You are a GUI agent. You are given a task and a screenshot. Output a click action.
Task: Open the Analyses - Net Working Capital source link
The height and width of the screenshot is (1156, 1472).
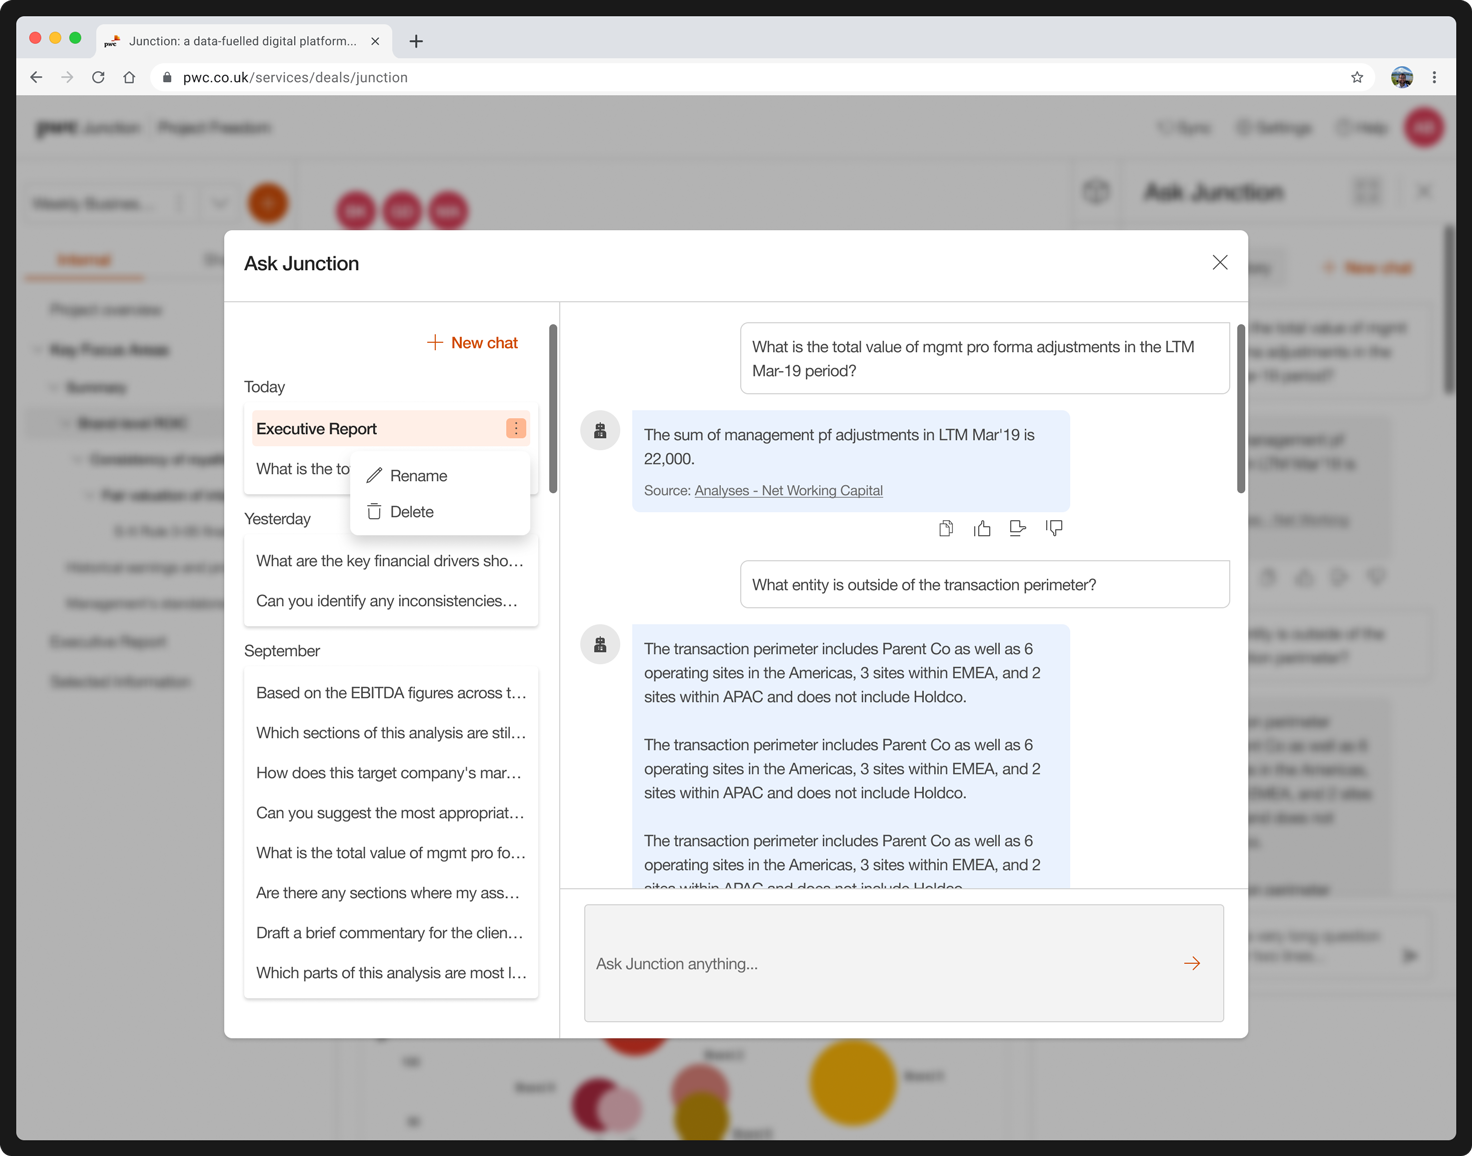[788, 490]
